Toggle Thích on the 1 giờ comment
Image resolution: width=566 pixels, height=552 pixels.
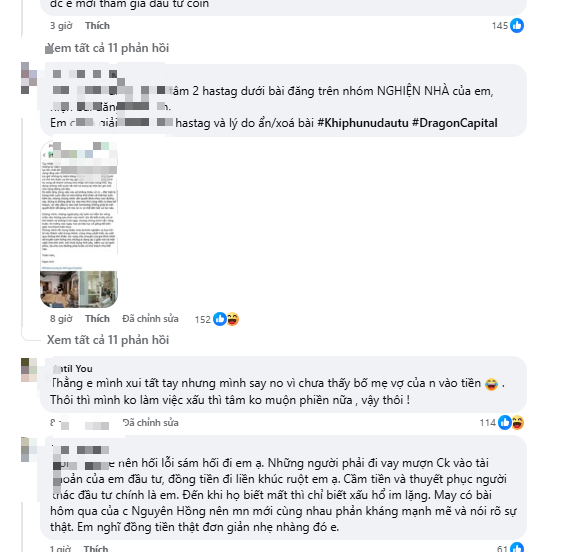pos(96,548)
